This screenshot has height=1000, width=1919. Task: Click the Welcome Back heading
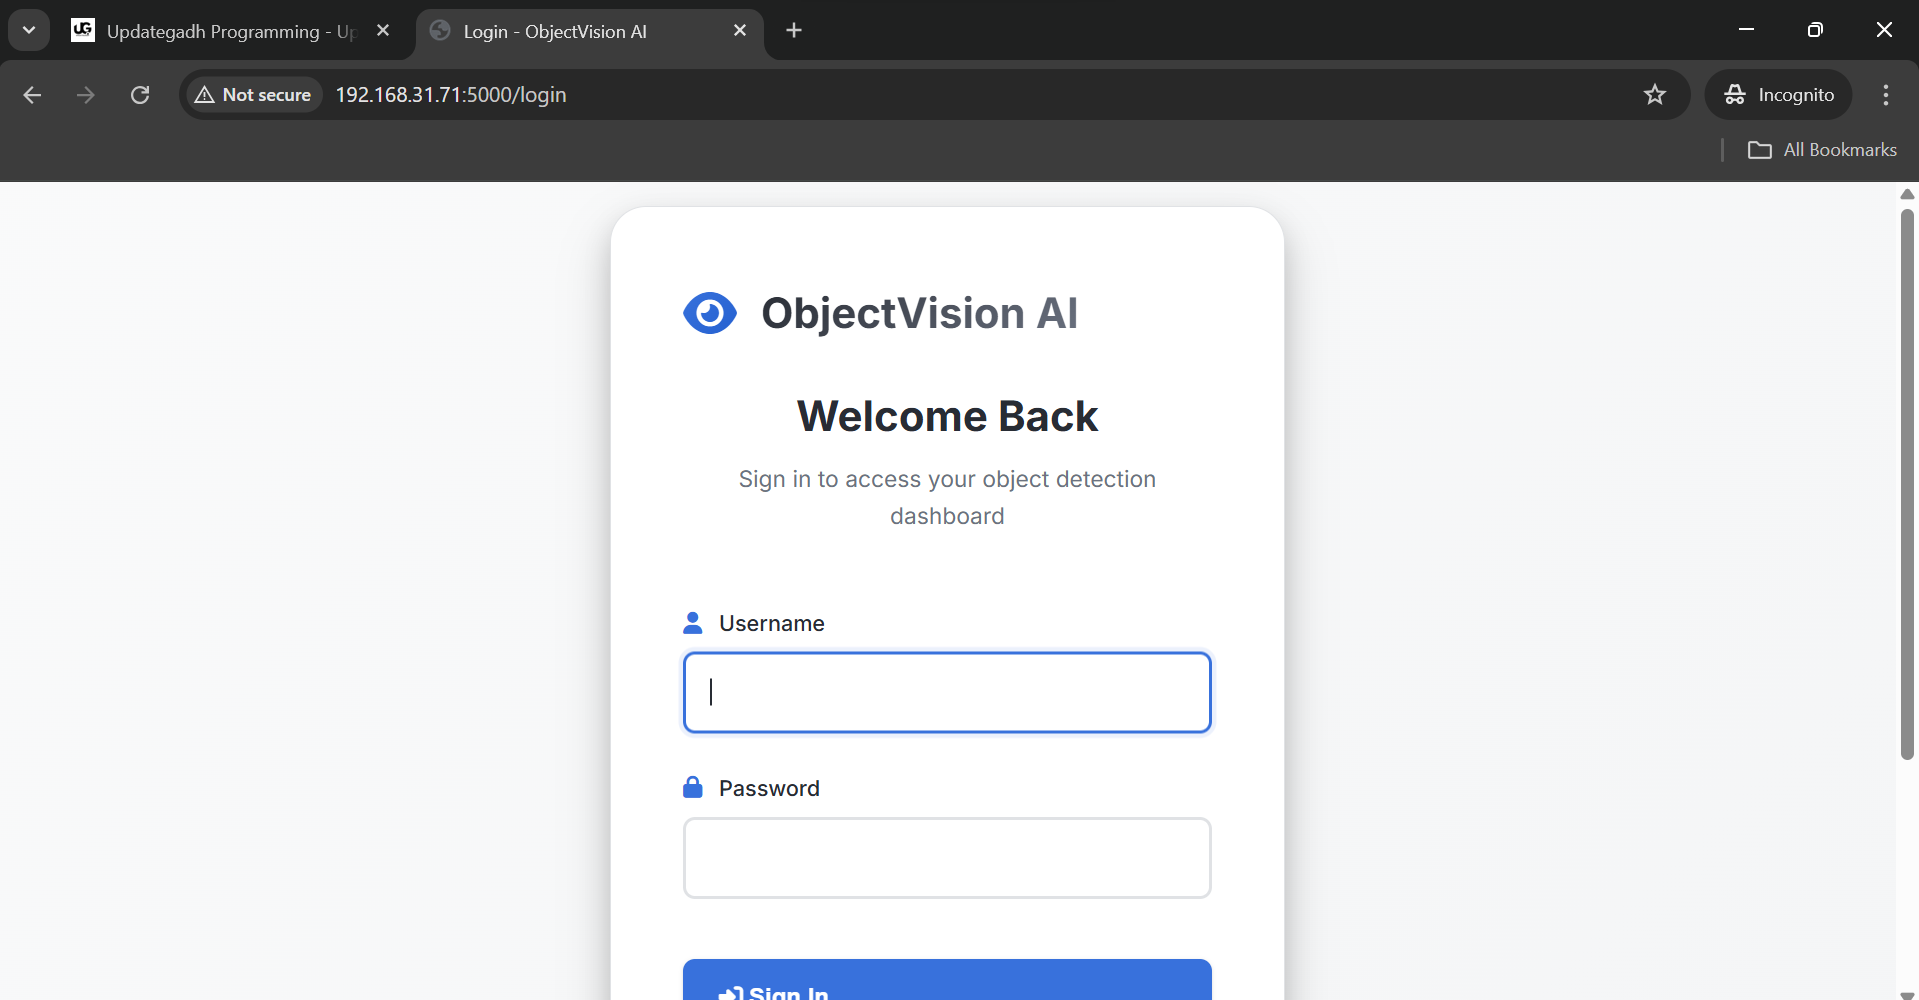coord(947,416)
